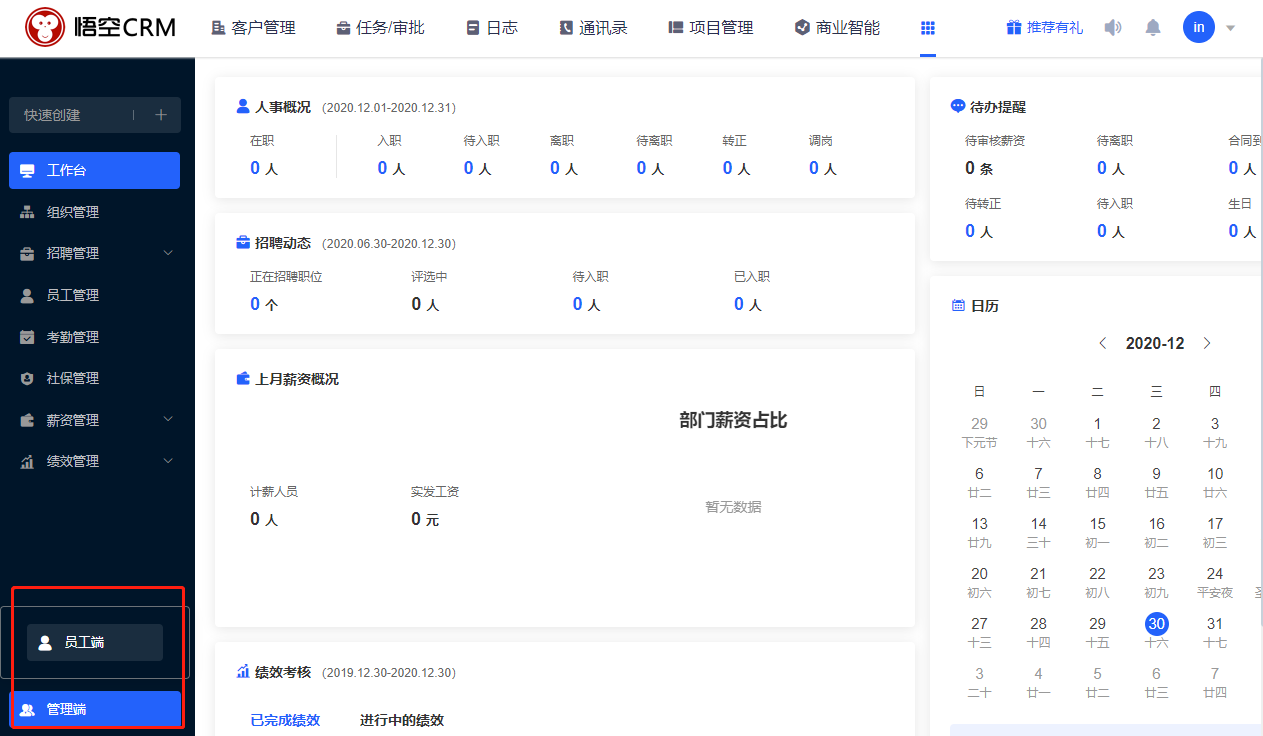The image size is (1263, 736).
Task: Select December 1 on the calendar
Action: (x=1097, y=432)
